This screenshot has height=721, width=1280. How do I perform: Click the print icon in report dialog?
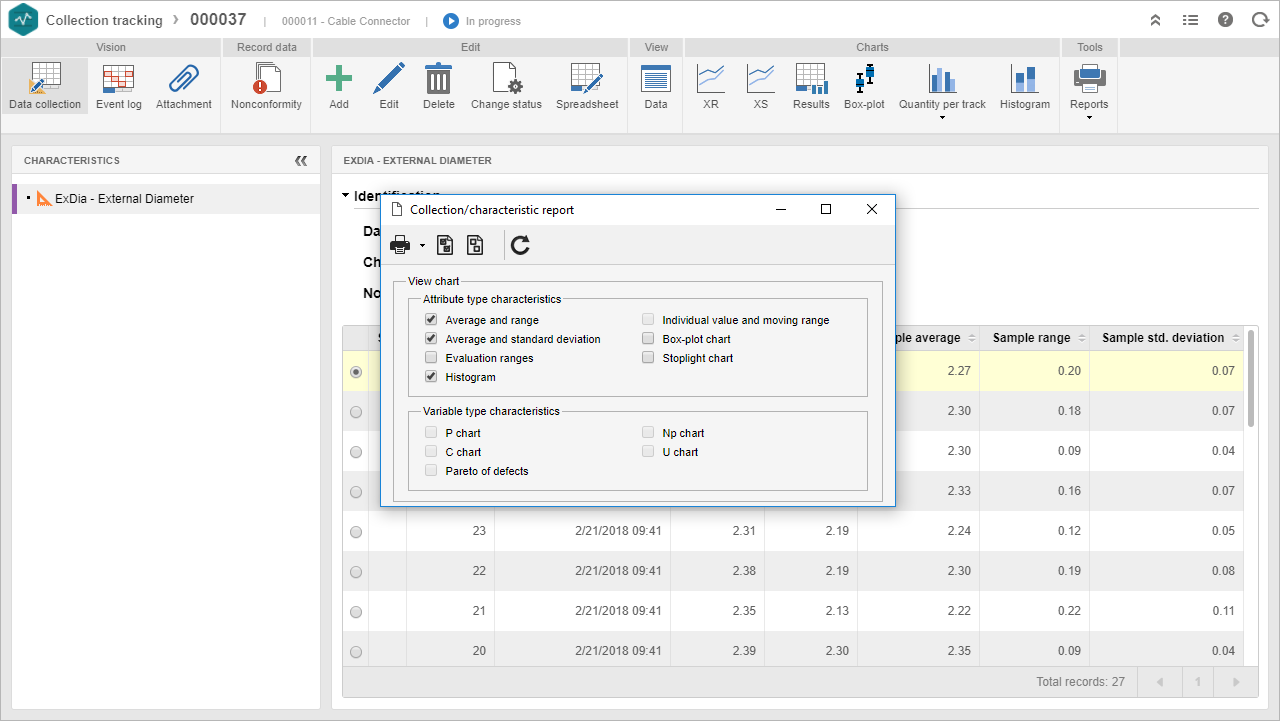click(x=400, y=245)
